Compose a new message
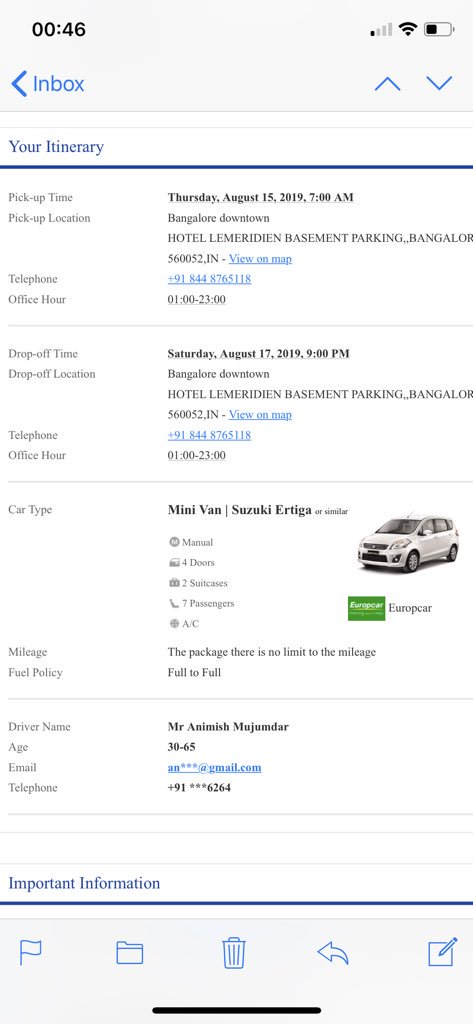This screenshot has height=1024, width=473. click(x=442, y=952)
